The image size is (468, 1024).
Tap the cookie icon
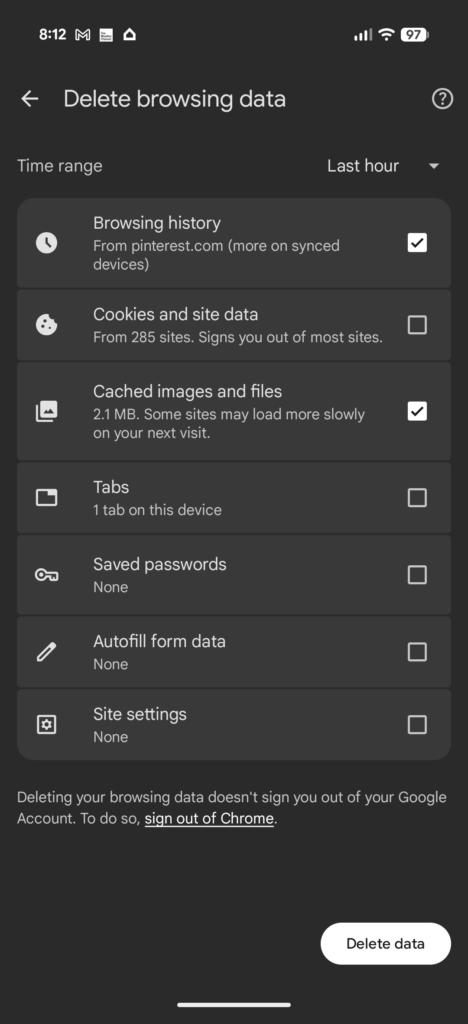[x=46, y=325]
